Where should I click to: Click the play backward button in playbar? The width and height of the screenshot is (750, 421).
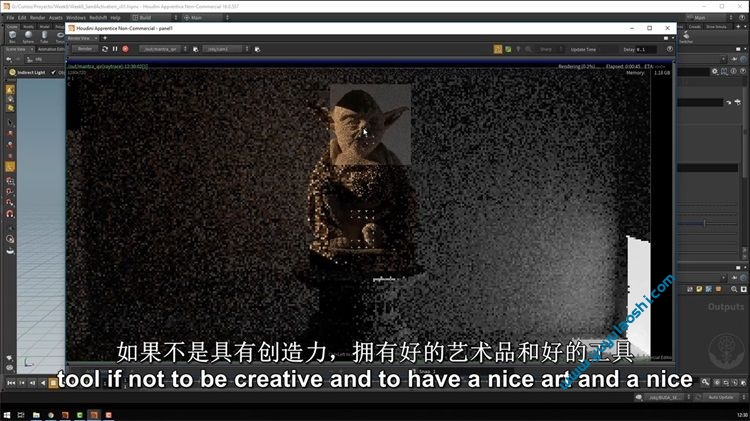coord(43,383)
